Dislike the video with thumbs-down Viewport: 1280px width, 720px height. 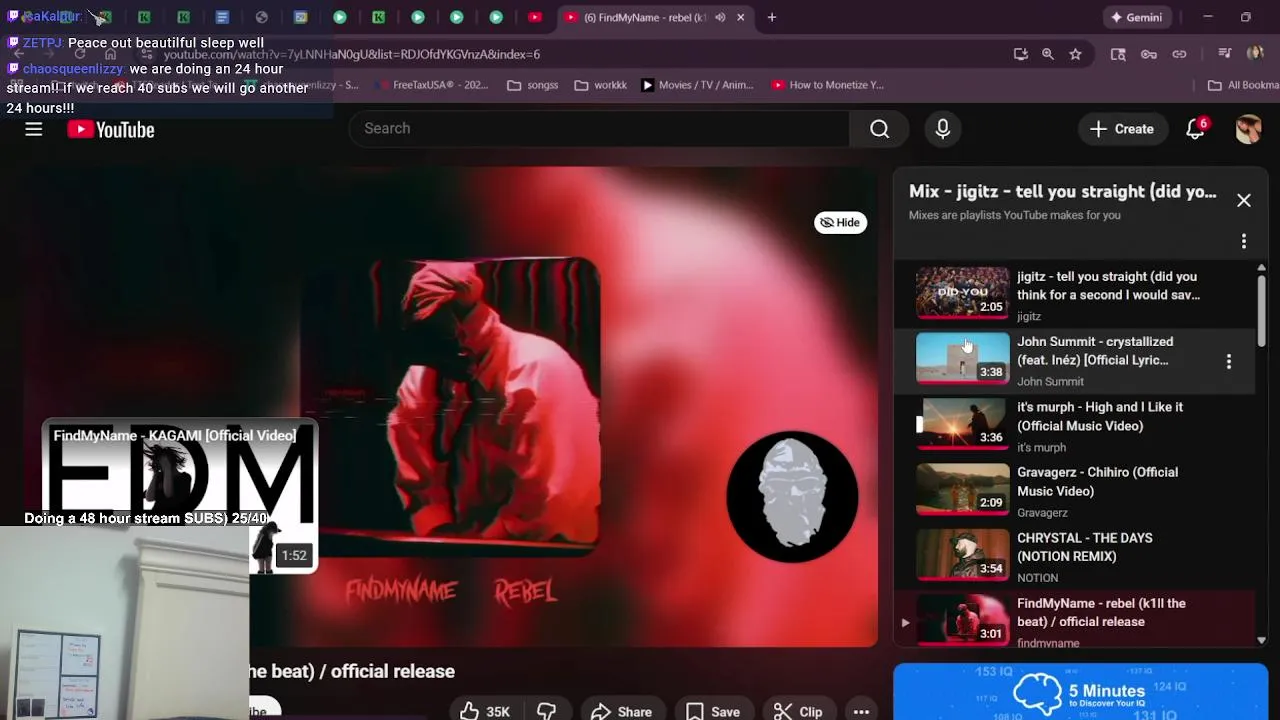point(547,712)
